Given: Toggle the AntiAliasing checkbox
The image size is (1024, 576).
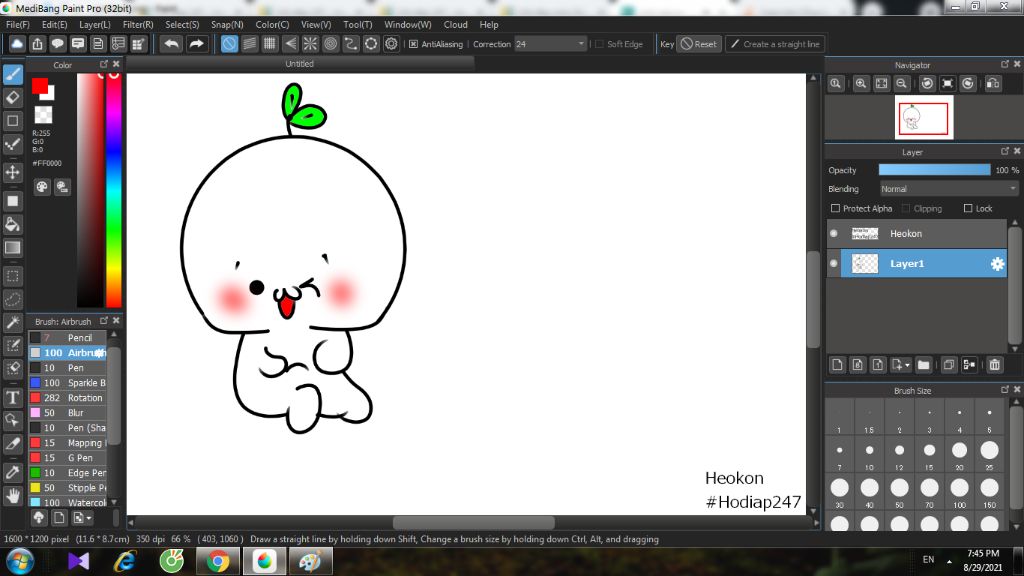Looking at the screenshot, I should pos(413,44).
